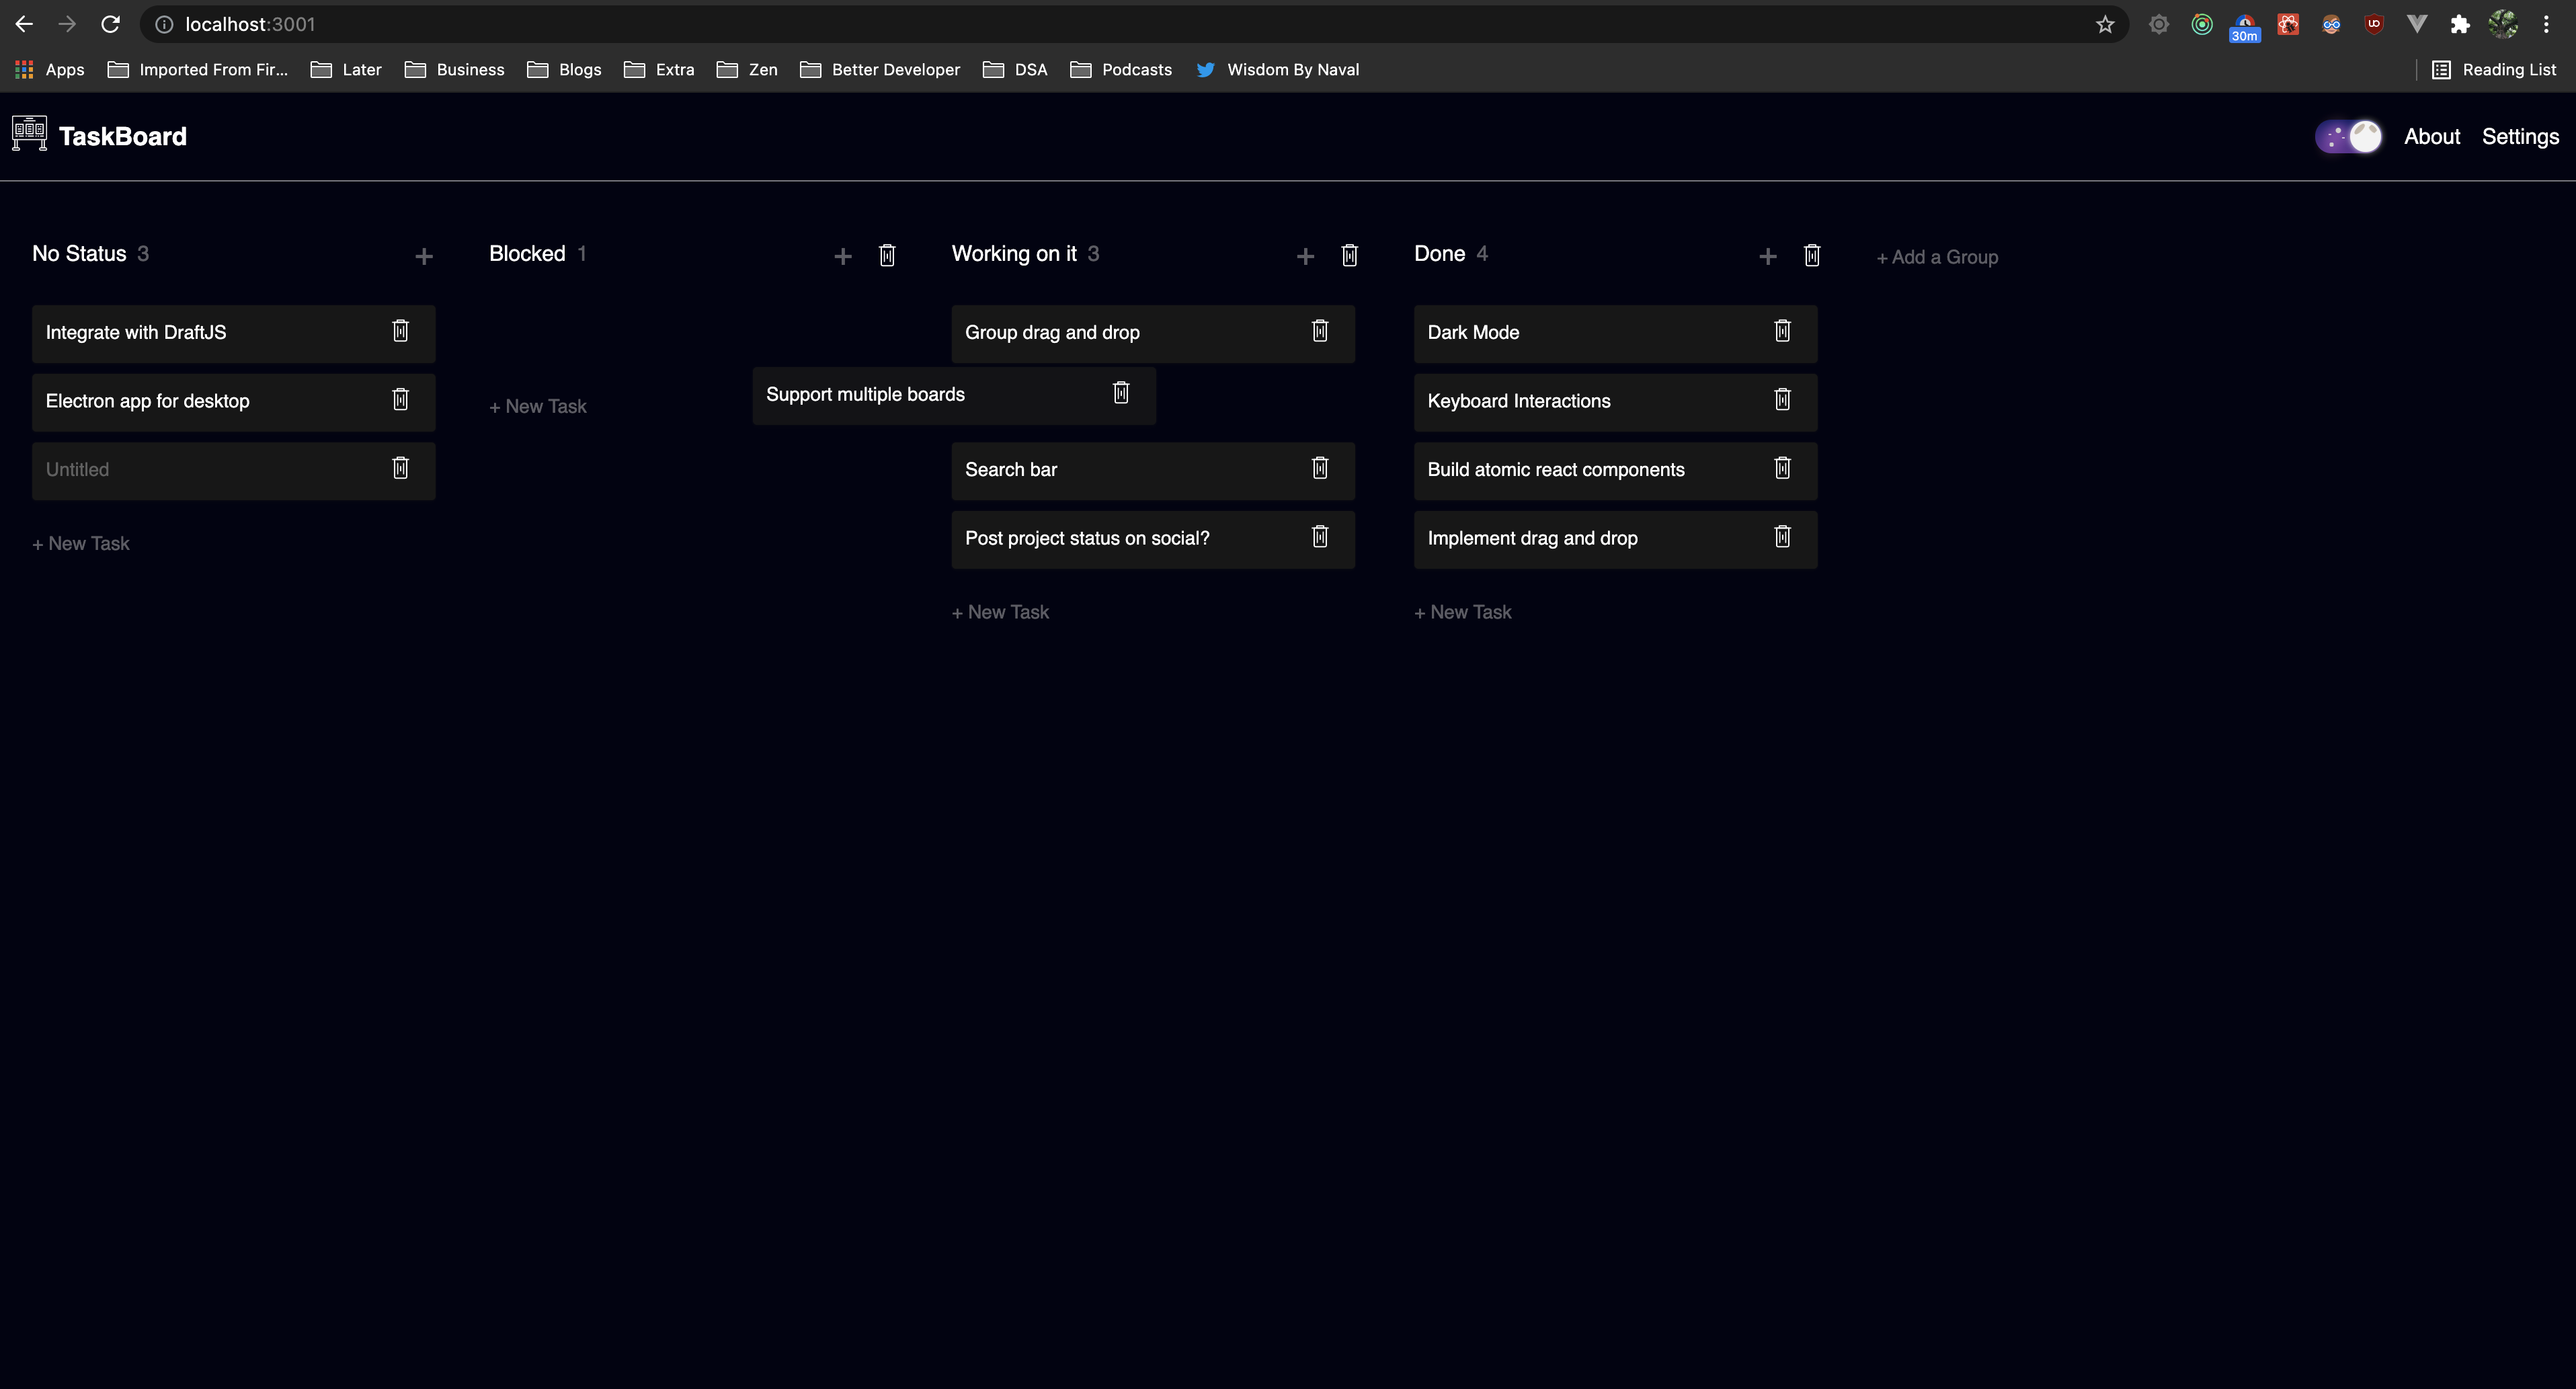Screen dimensions: 2576x1389
Task: Open Settings from the header
Action: point(2519,136)
